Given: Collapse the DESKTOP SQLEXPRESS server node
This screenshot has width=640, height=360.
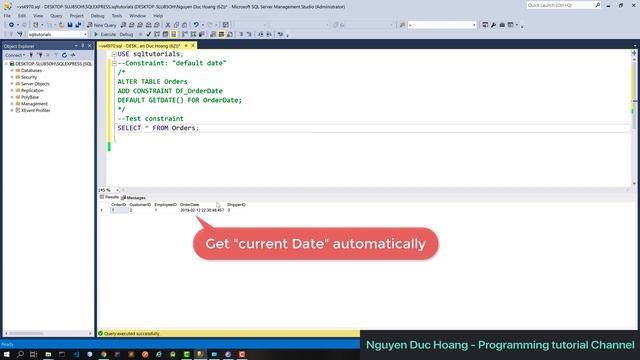Looking at the screenshot, I should tap(6, 64).
